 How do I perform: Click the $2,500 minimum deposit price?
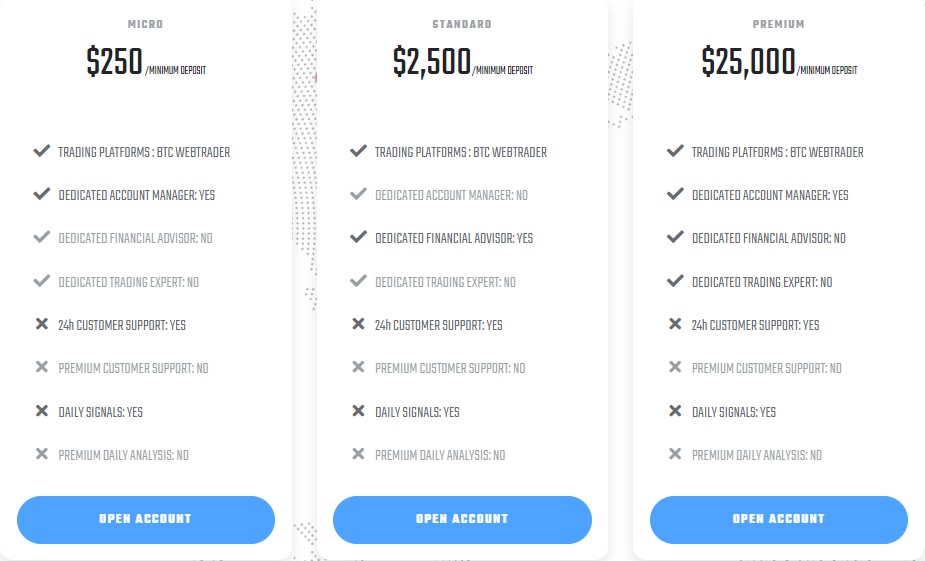point(432,61)
